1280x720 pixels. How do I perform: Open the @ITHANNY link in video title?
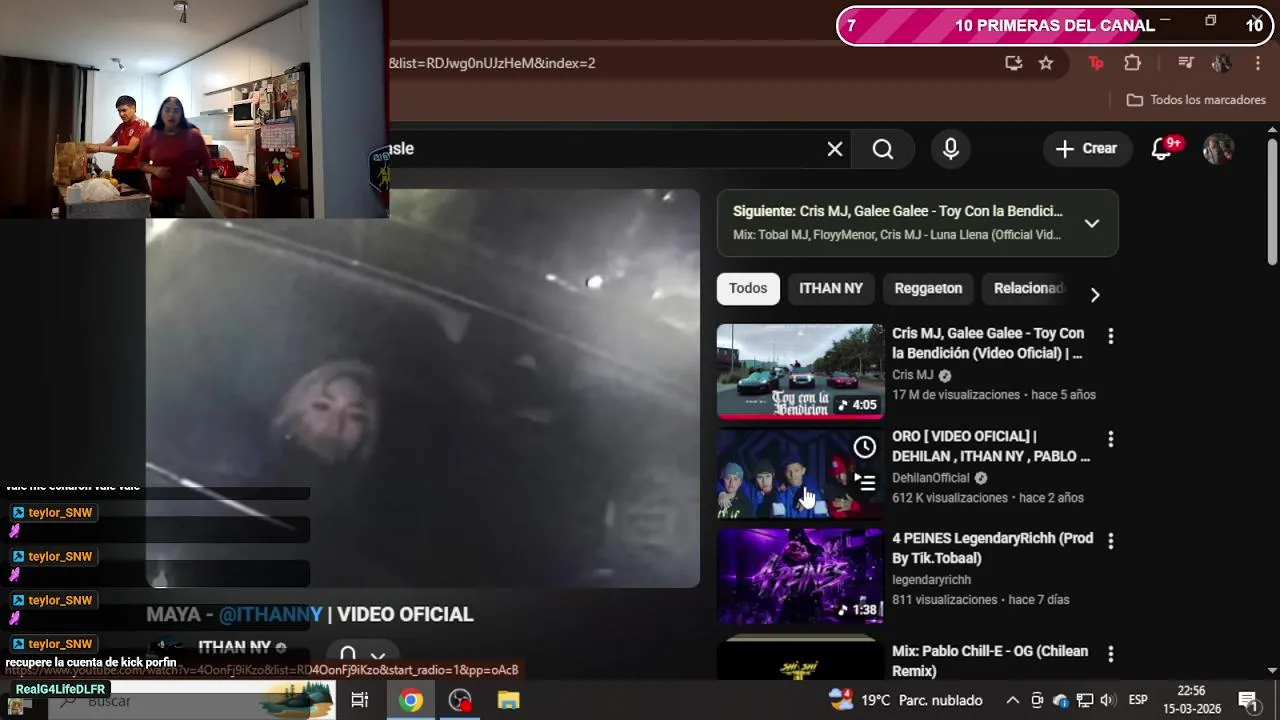[x=271, y=614]
